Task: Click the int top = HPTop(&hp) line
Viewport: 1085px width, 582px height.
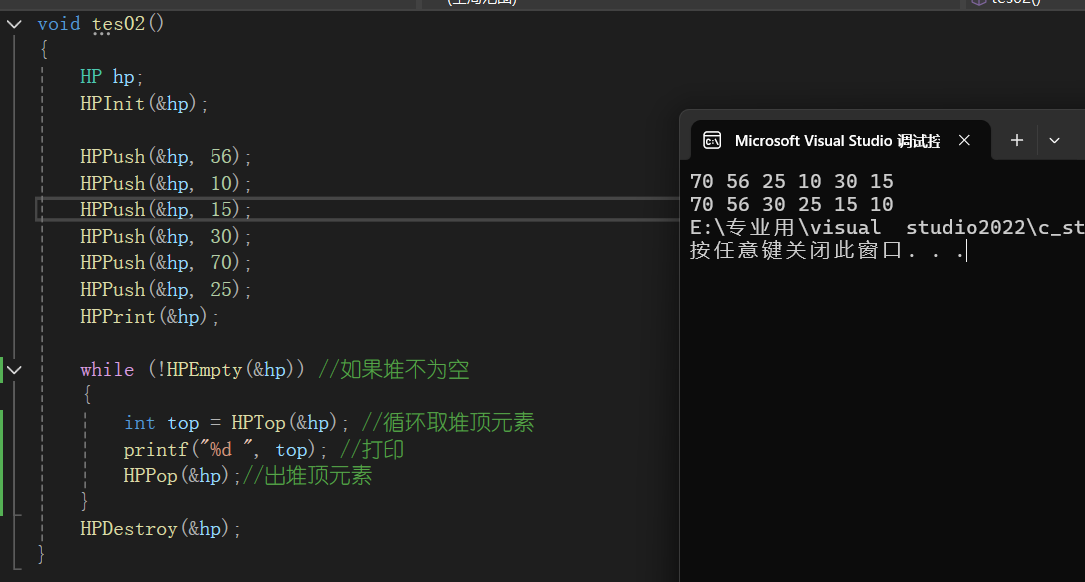Action: 236,423
